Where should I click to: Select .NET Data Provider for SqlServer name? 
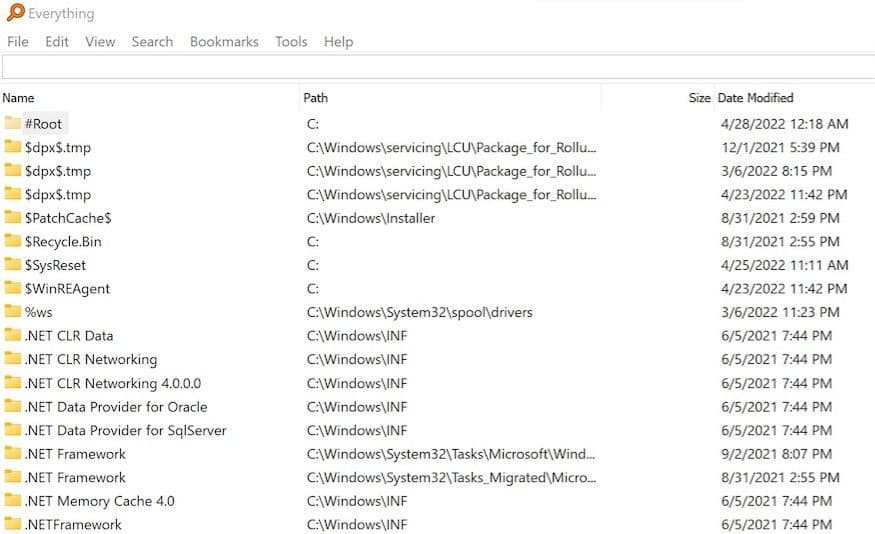pos(126,430)
